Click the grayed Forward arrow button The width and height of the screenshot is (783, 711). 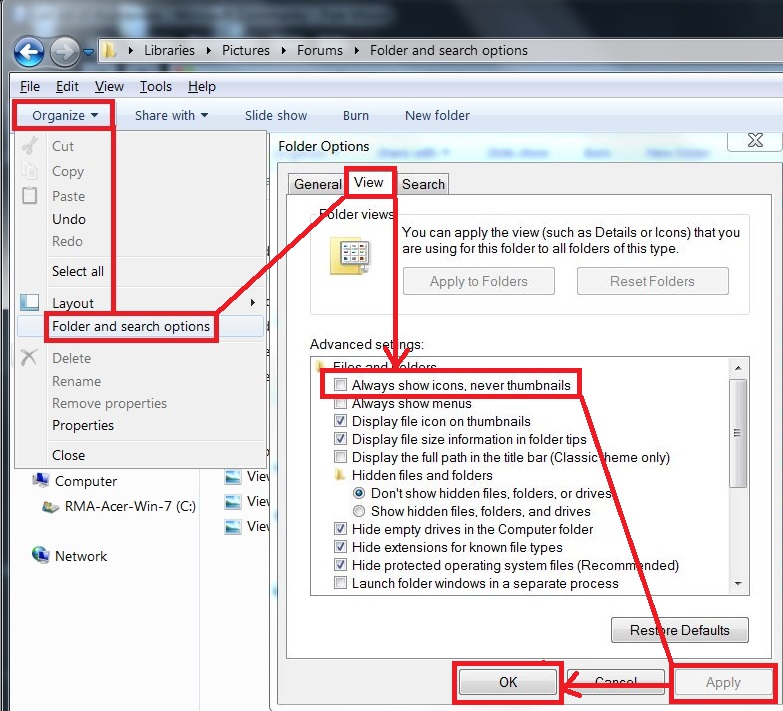(64, 51)
